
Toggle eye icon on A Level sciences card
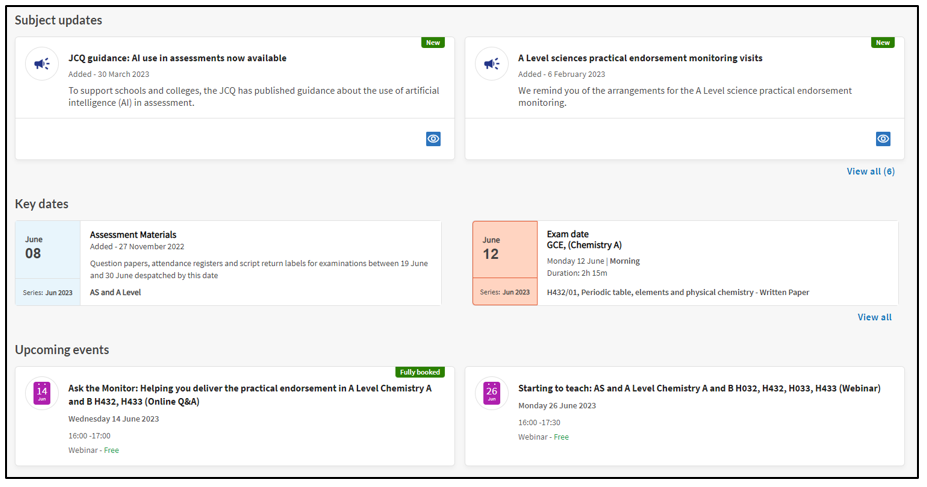[x=883, y=139]
